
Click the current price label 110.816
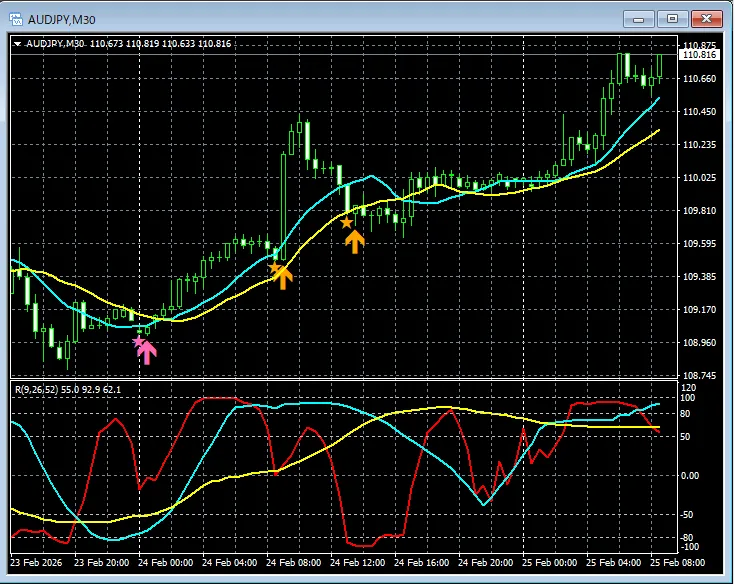point(697,55)
